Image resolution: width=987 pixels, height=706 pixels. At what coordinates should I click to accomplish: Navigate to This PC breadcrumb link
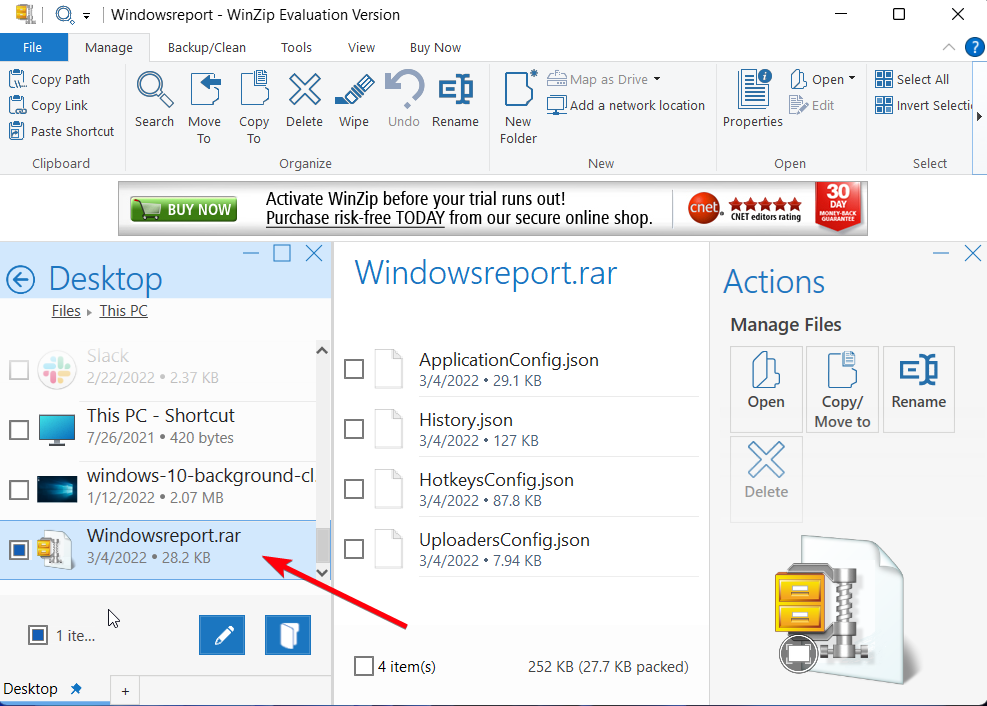(123, 310)
